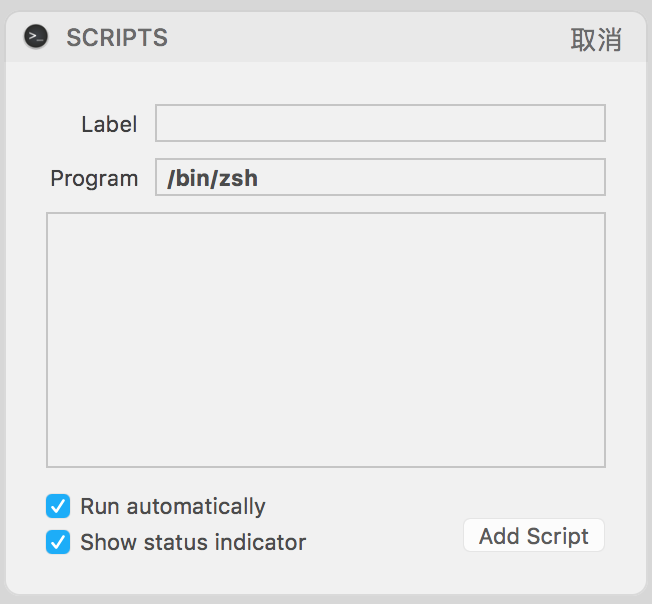Click the blue checkmark next to Run automatically
Screen dimensions: 652x604
click(x=59, y=506)
